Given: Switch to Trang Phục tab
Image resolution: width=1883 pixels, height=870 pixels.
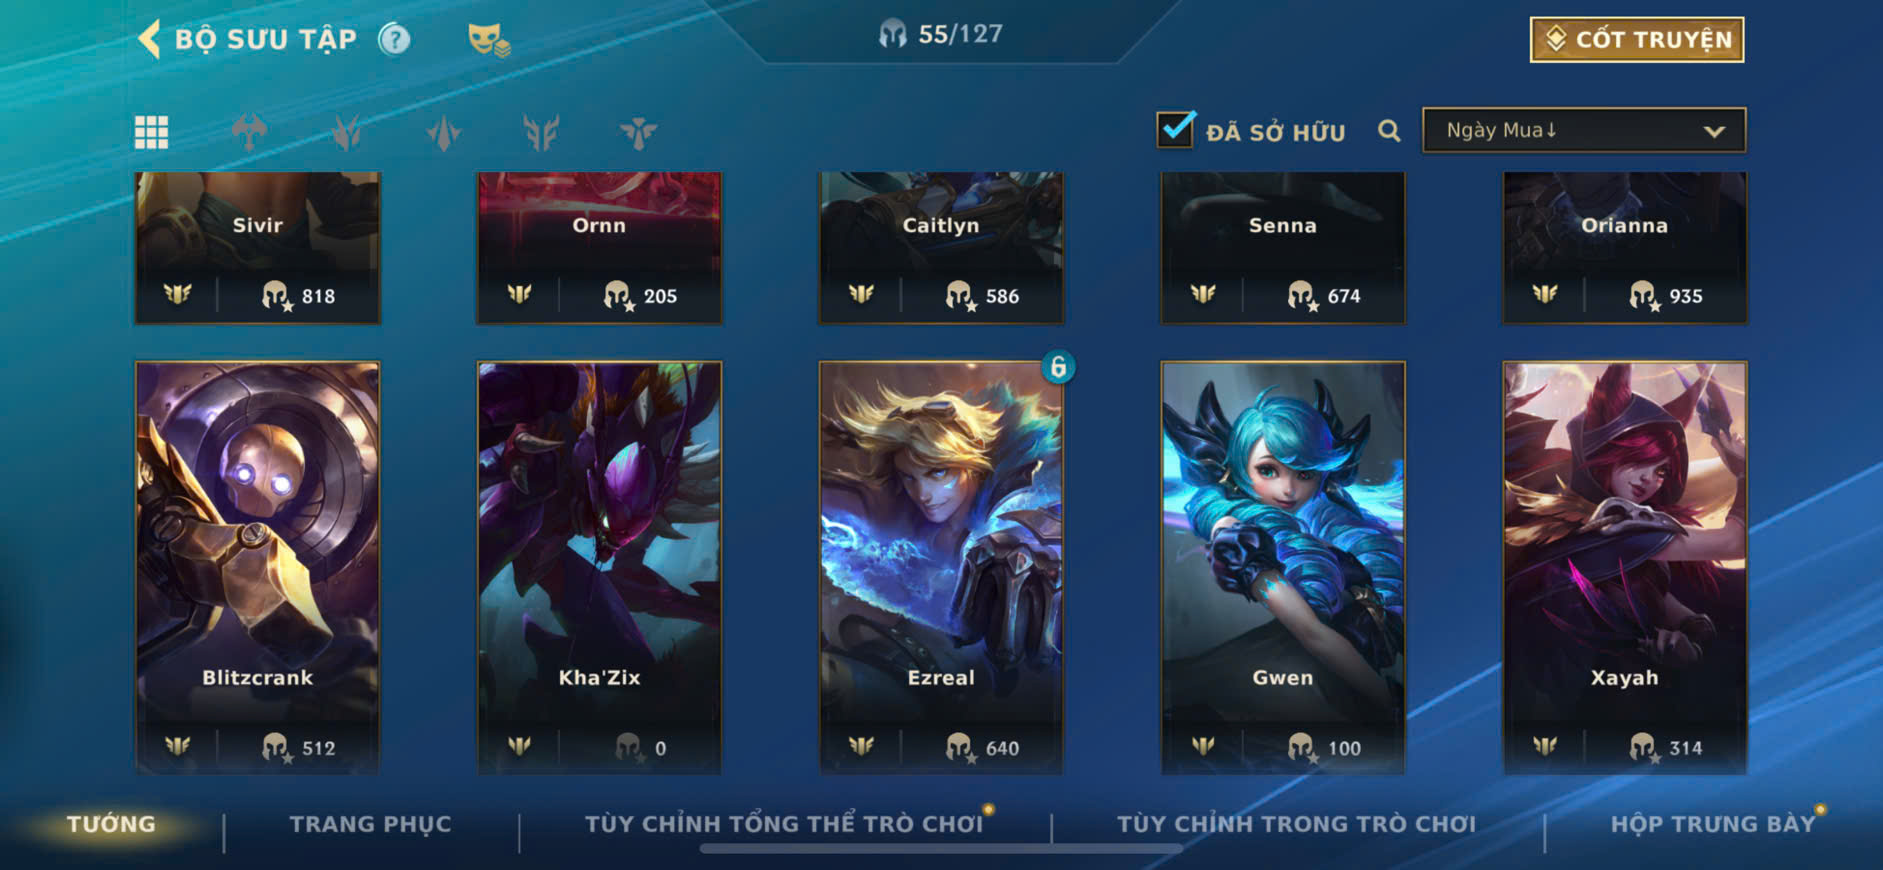Looking at the screenshot, I should pos(370,824).
